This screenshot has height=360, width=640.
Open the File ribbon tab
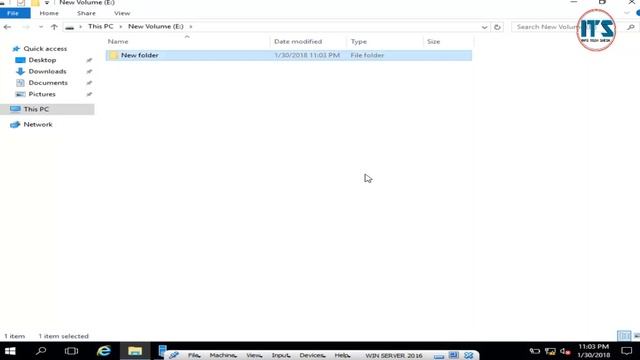click(13, 13)
